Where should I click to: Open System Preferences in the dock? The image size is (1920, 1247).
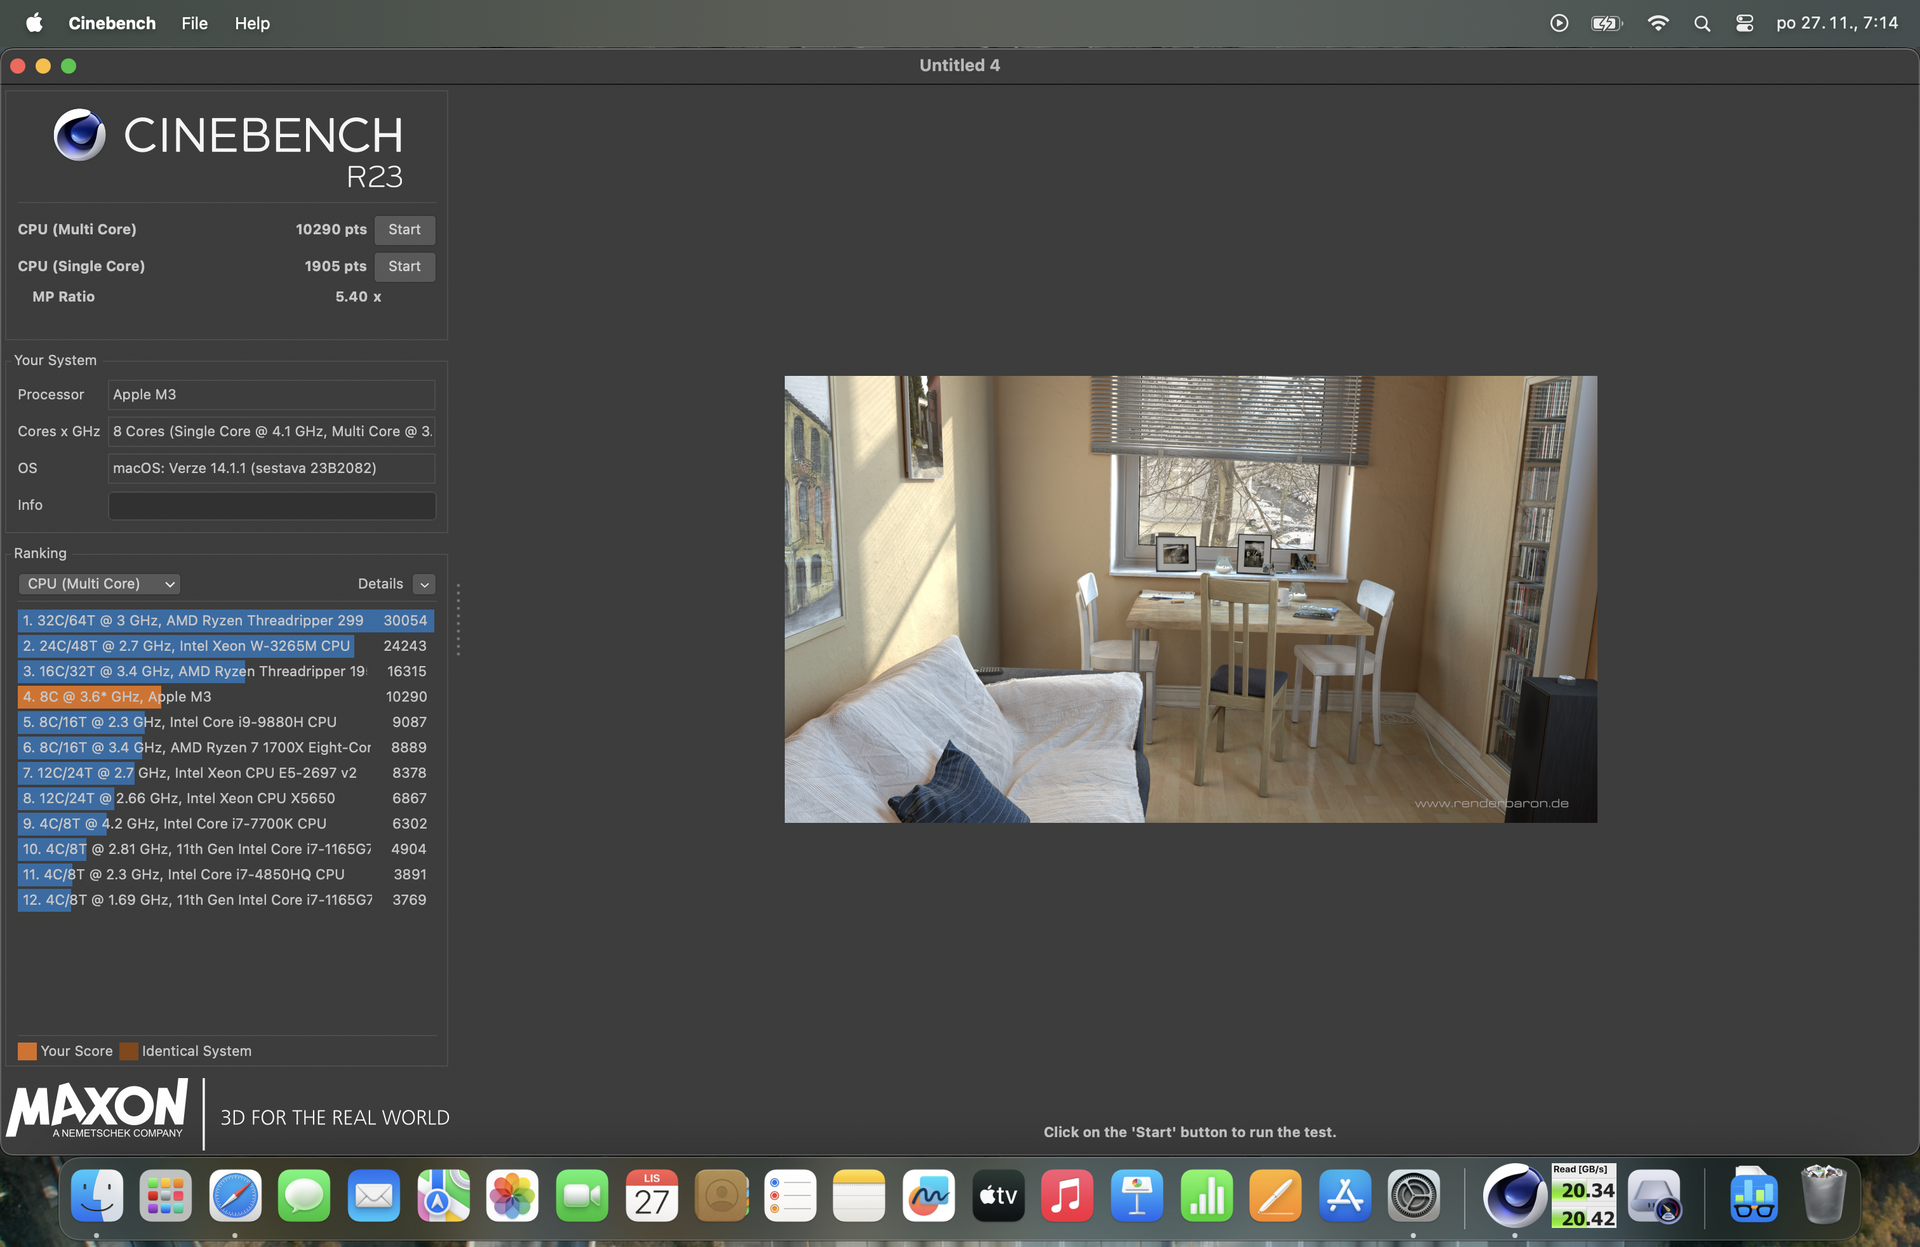[1413, 1197]
